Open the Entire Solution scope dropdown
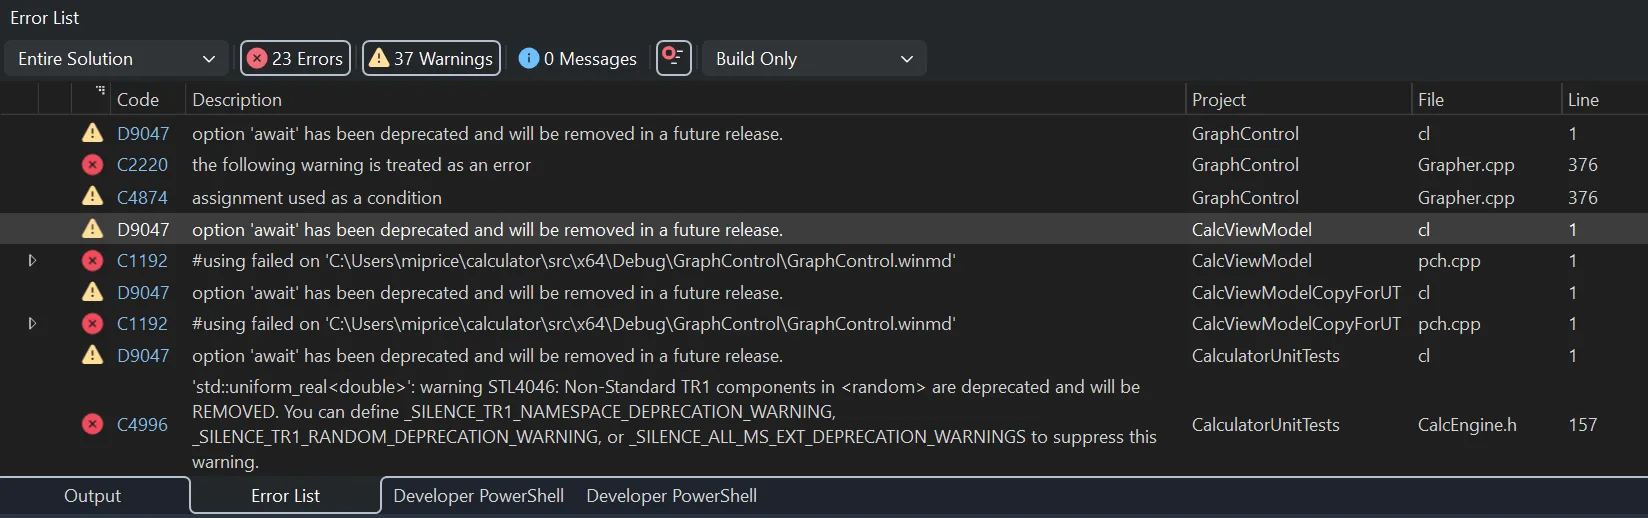Screen dimensions: 1648x518 point(116,59)
